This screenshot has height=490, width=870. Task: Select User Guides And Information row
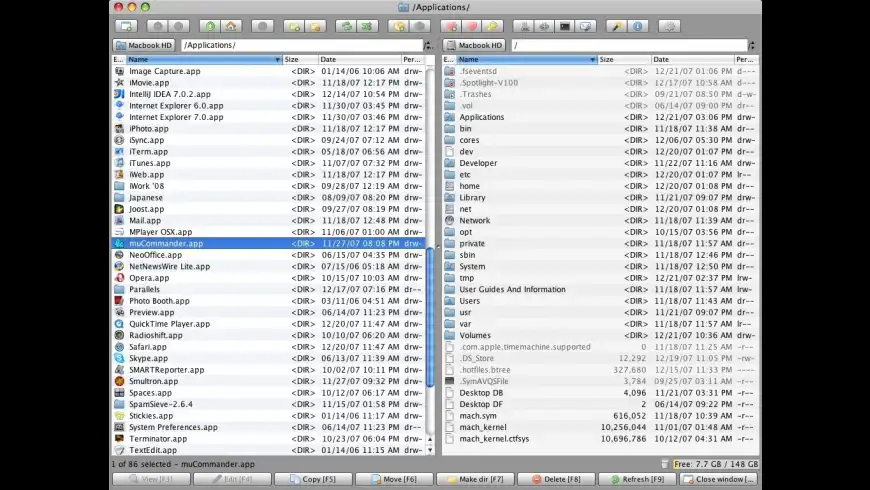(x=600, y=290)
